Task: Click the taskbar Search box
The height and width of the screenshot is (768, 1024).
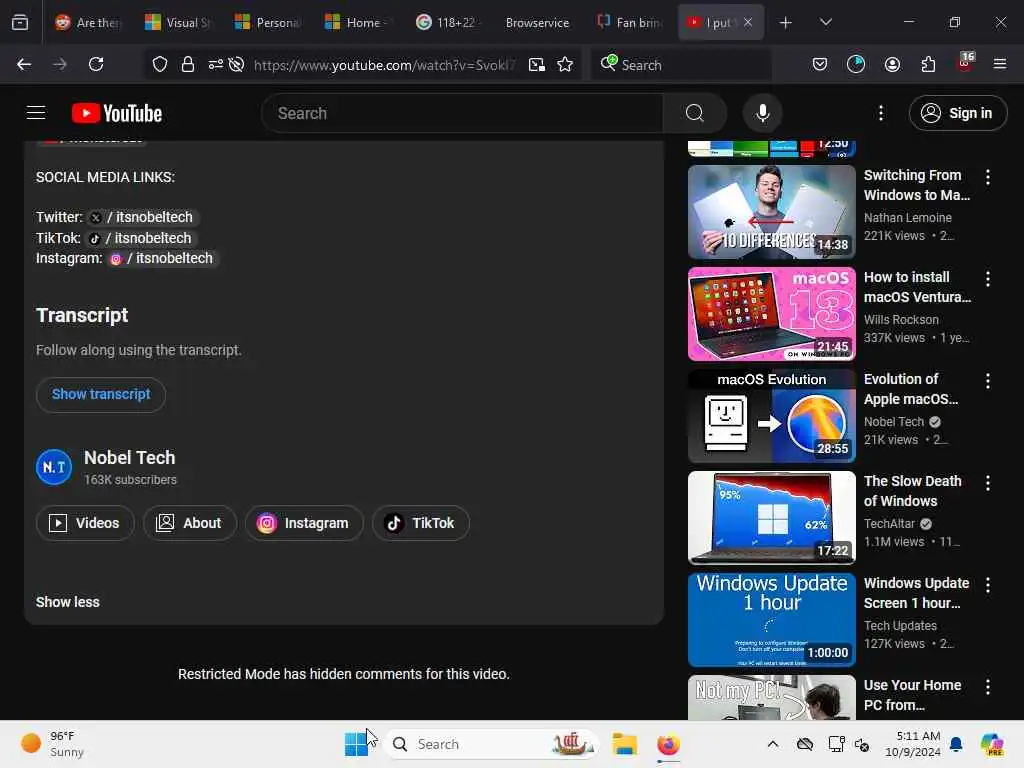Action: (491, 744)
